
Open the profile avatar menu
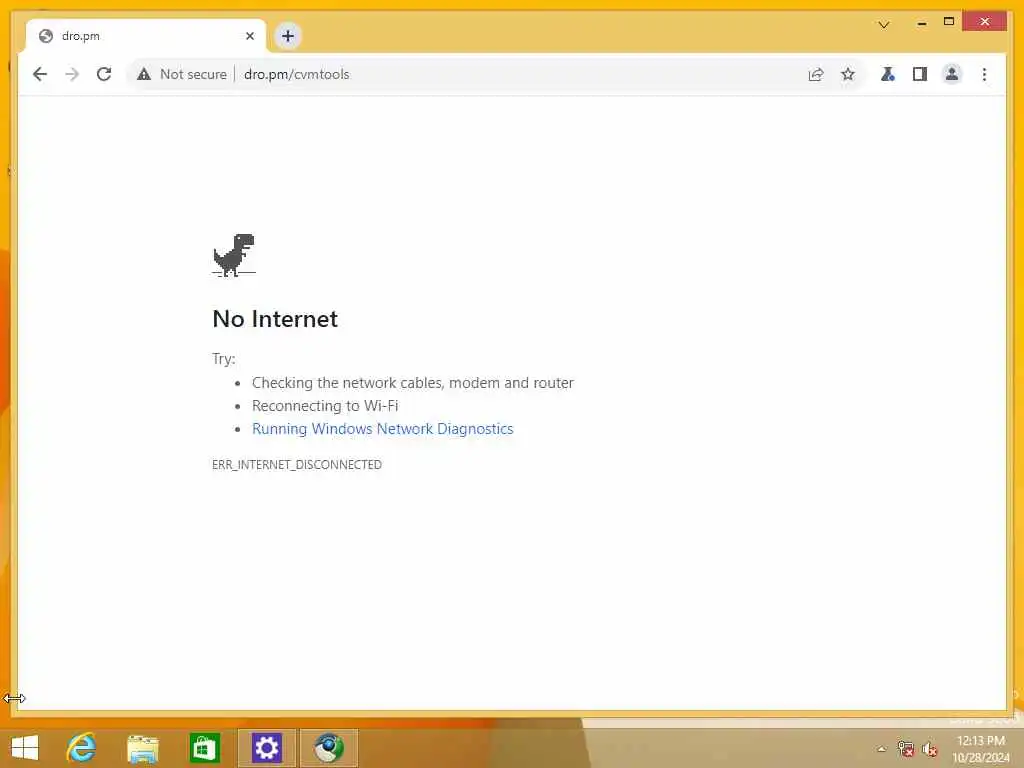pyautogui.click(x=952, y=74)
